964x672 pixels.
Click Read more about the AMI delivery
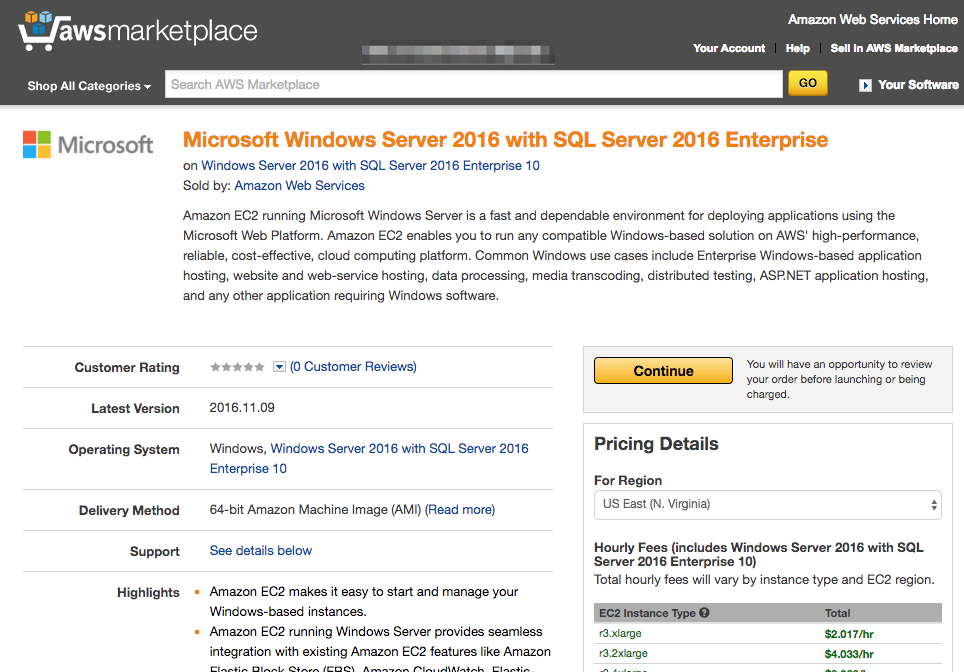pyautogui.click(x=459, y=509)
